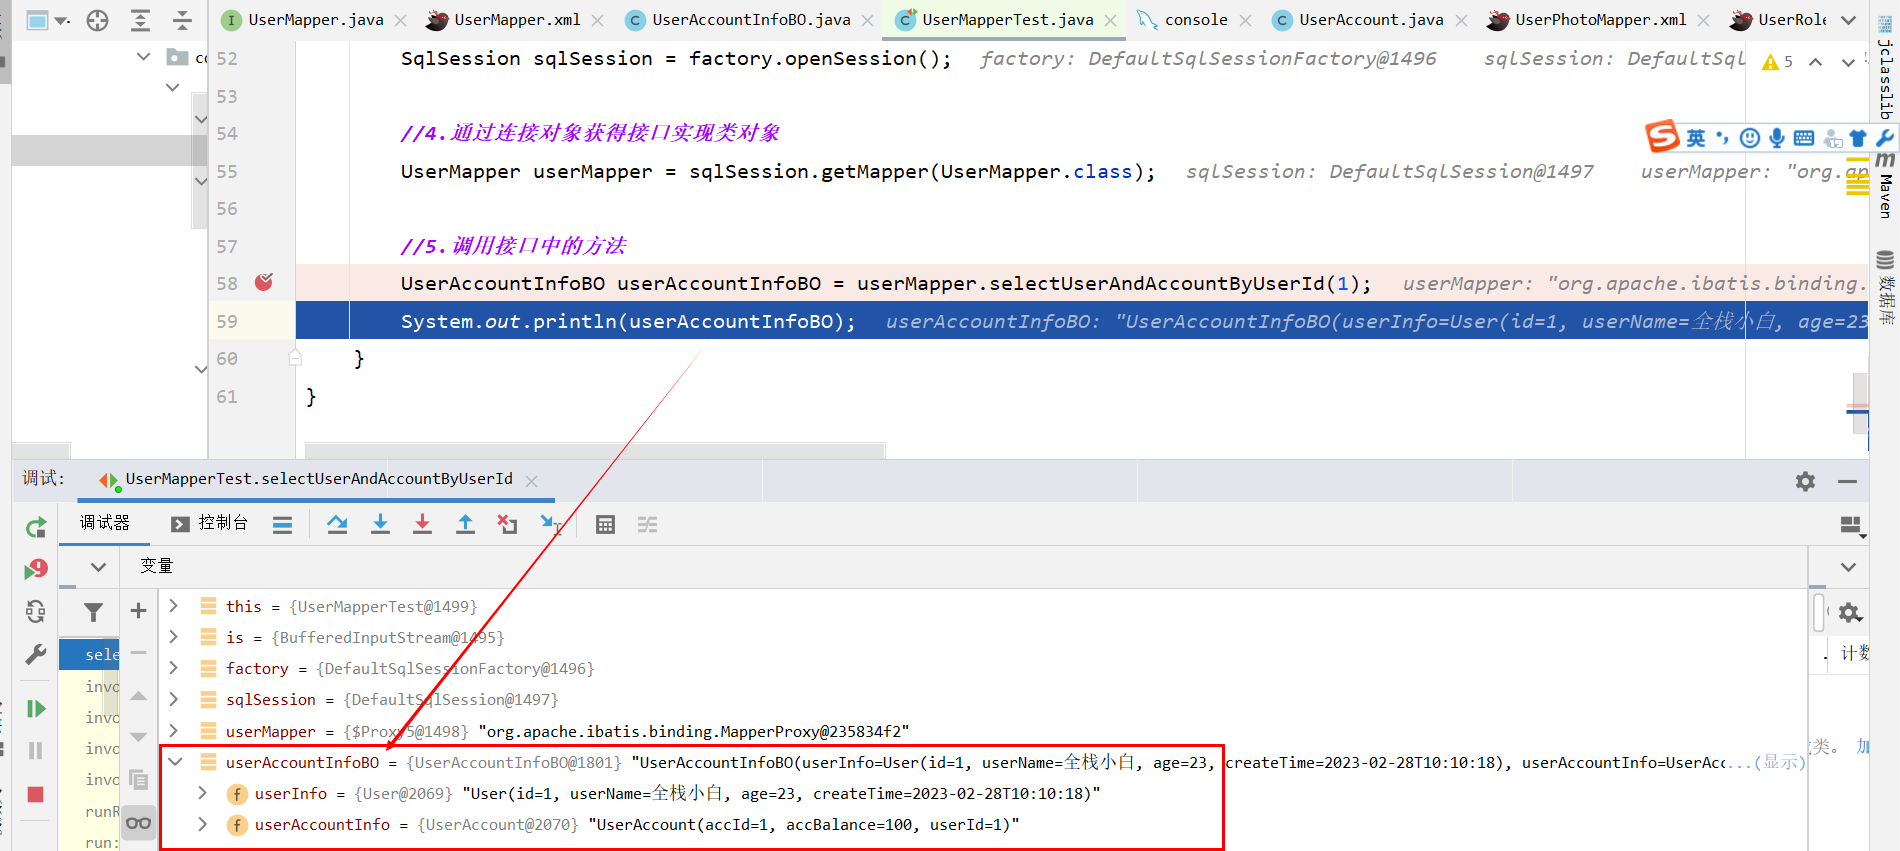1900x851 pixels.
Task: Select the 调试器 debugger tab
Action: 105,523
